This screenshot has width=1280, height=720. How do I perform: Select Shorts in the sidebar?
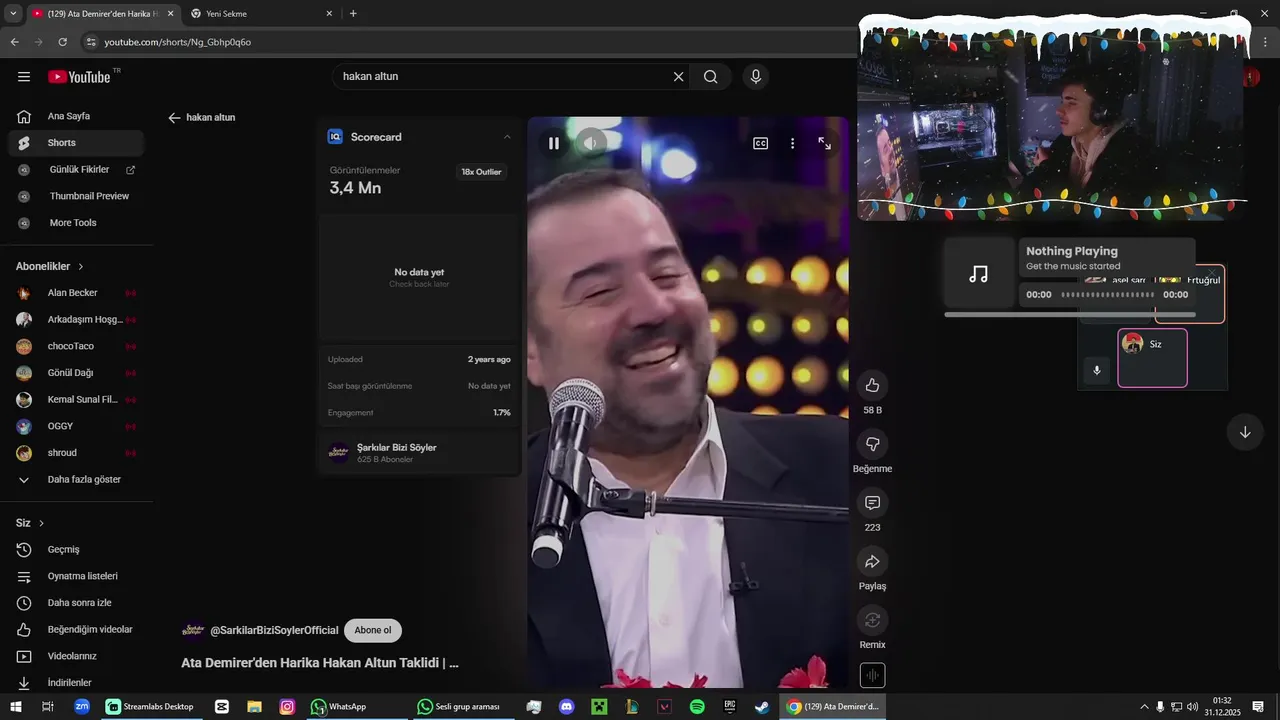click(x=76, y=143)
